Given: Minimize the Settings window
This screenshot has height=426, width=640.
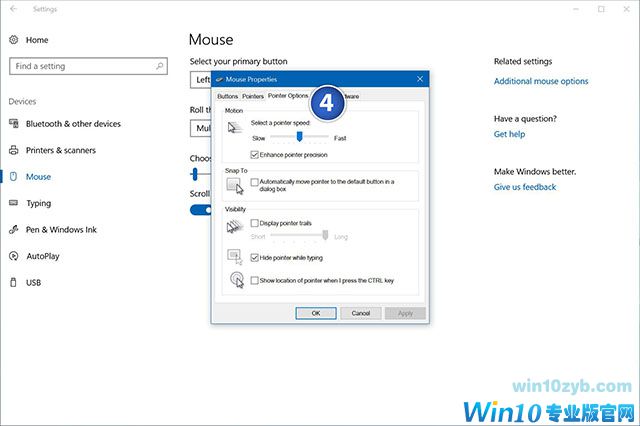Looking at the screenshot, I should (576, 9).
